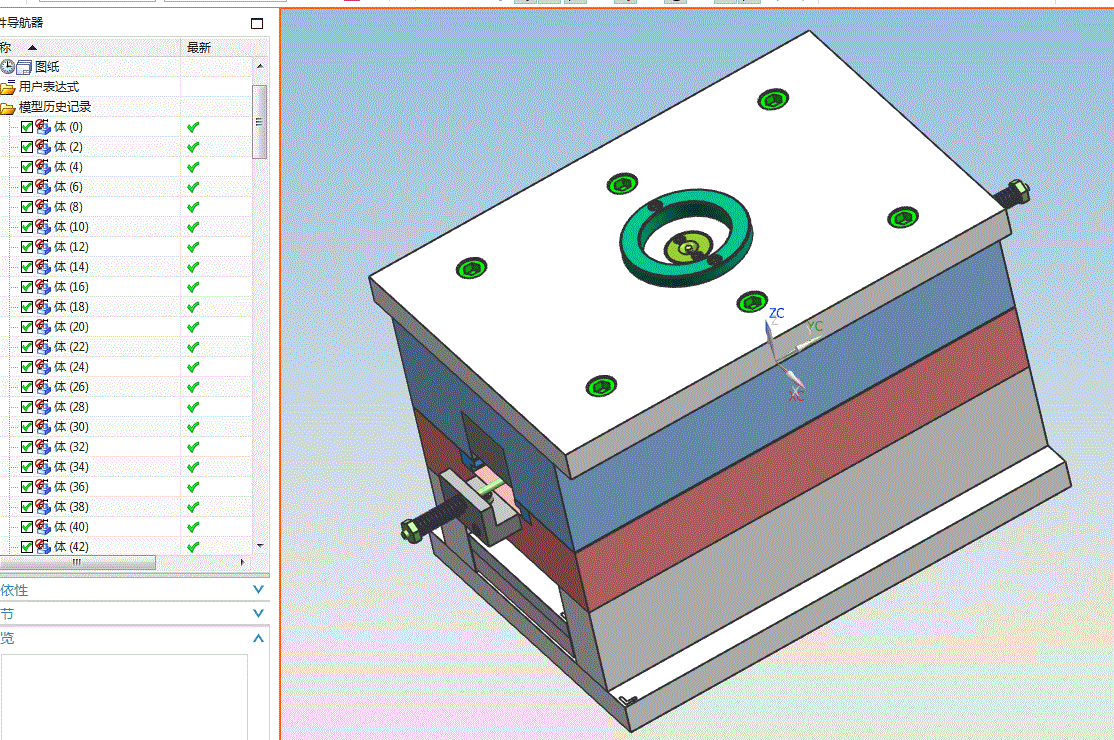Uncheck the 体 (2) checkbox
The width and height of the screenshot is (1114, 740).
pyautogui.click(x=27, y=147)
